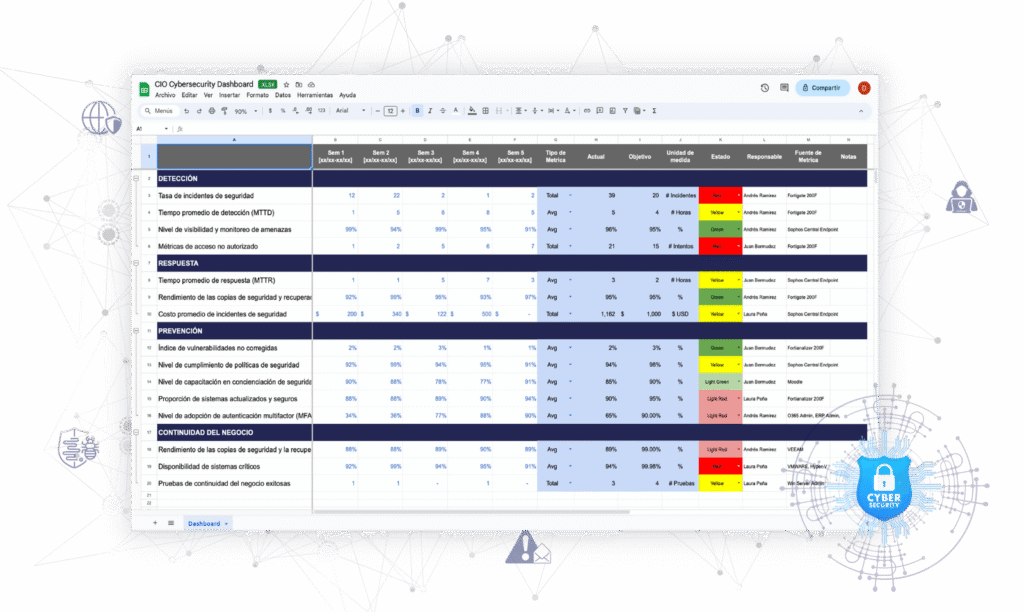Open version history clock icon
Viewport: 1024px width, 612px height.
(765, 88)
